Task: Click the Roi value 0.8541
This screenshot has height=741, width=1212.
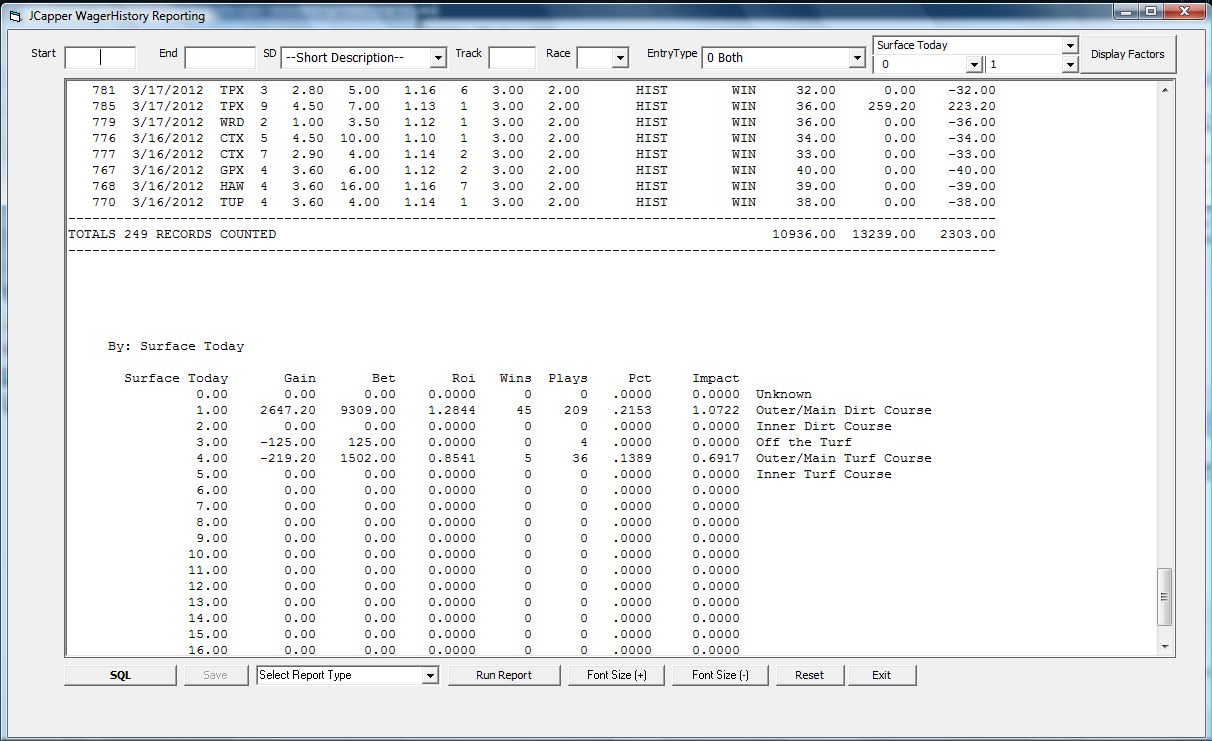Action: click(x=452, y=458)
